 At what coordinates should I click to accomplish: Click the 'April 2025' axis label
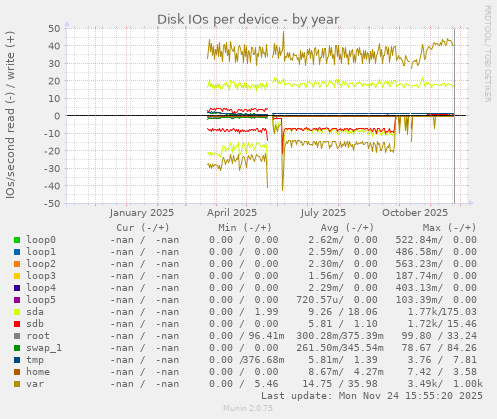232,213
